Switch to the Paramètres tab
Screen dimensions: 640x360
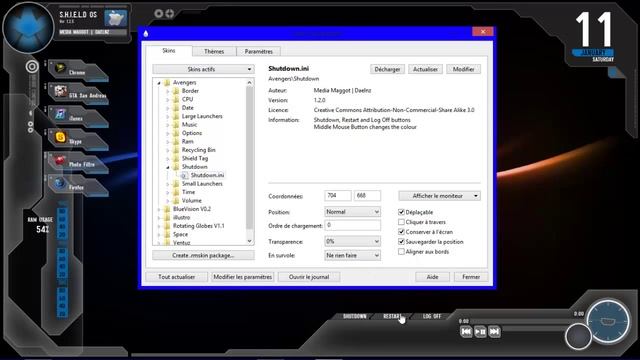[x=259, y=51]
